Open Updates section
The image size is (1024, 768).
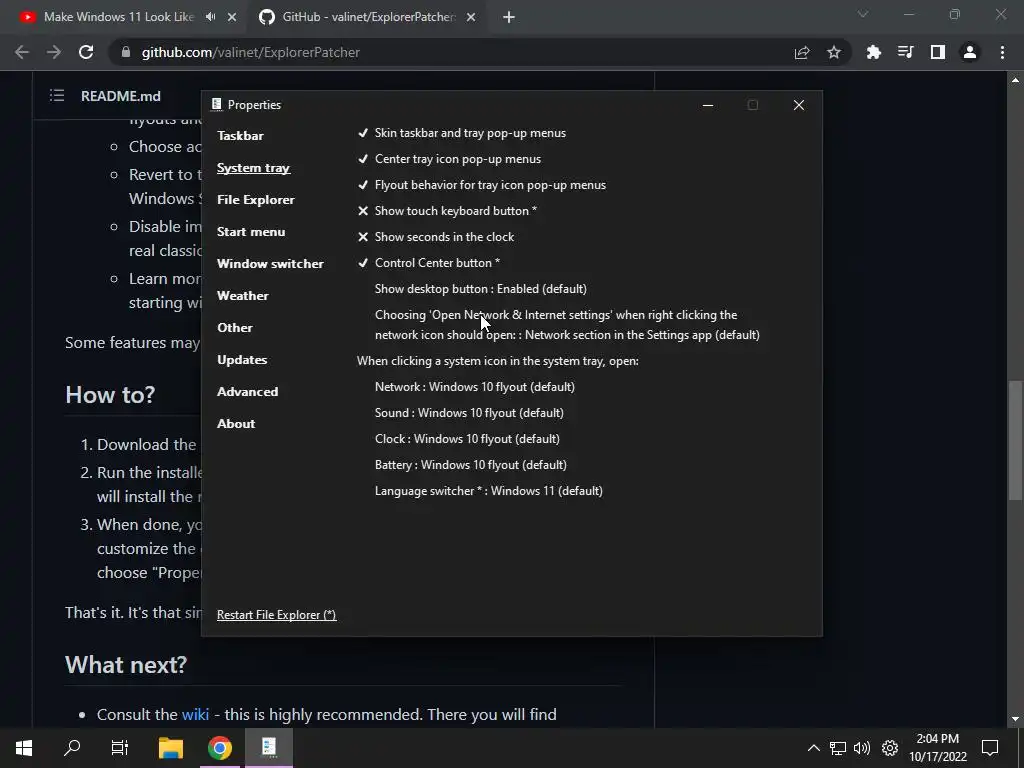point(242,360)
